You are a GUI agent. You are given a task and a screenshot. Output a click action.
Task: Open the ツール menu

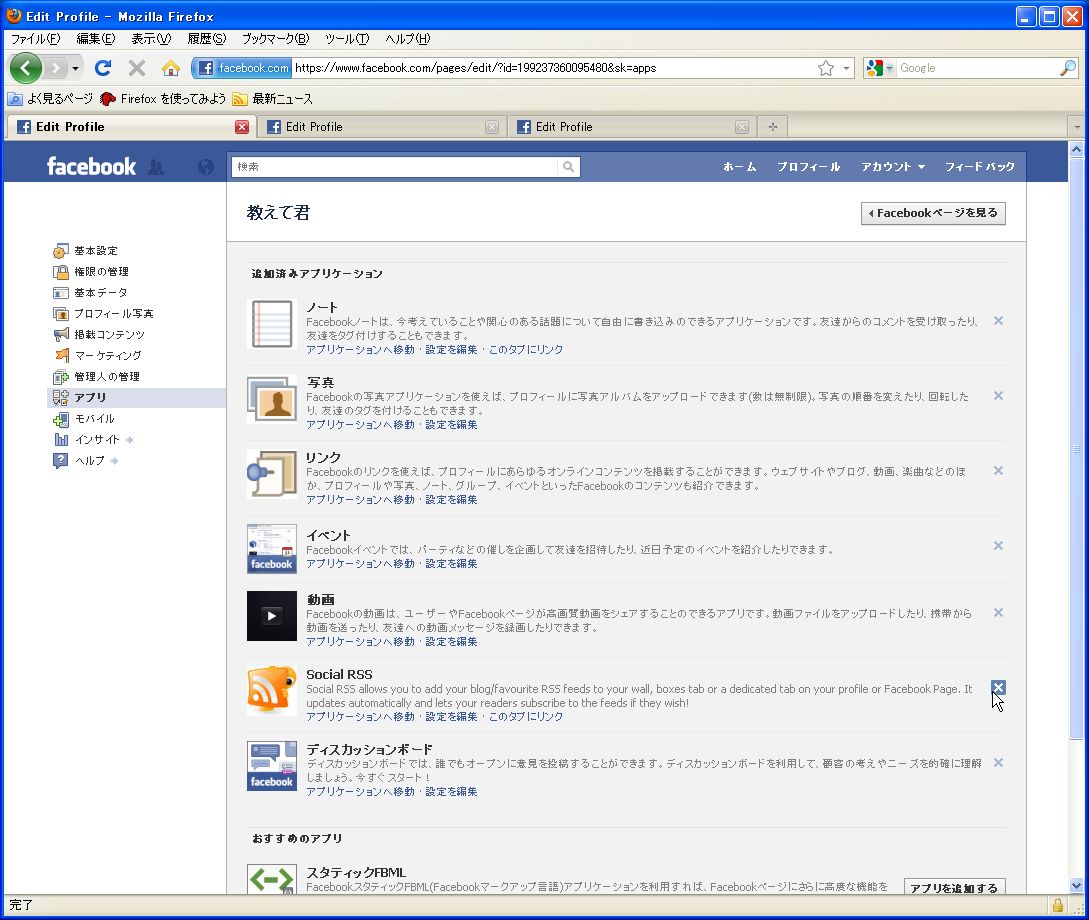coord(347,39)
